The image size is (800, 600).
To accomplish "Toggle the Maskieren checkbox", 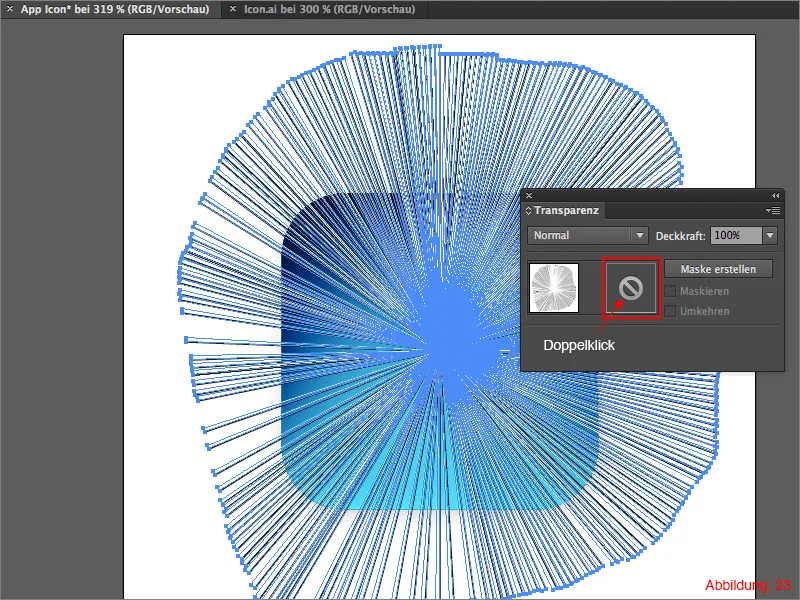I will (x=670, y=291).
